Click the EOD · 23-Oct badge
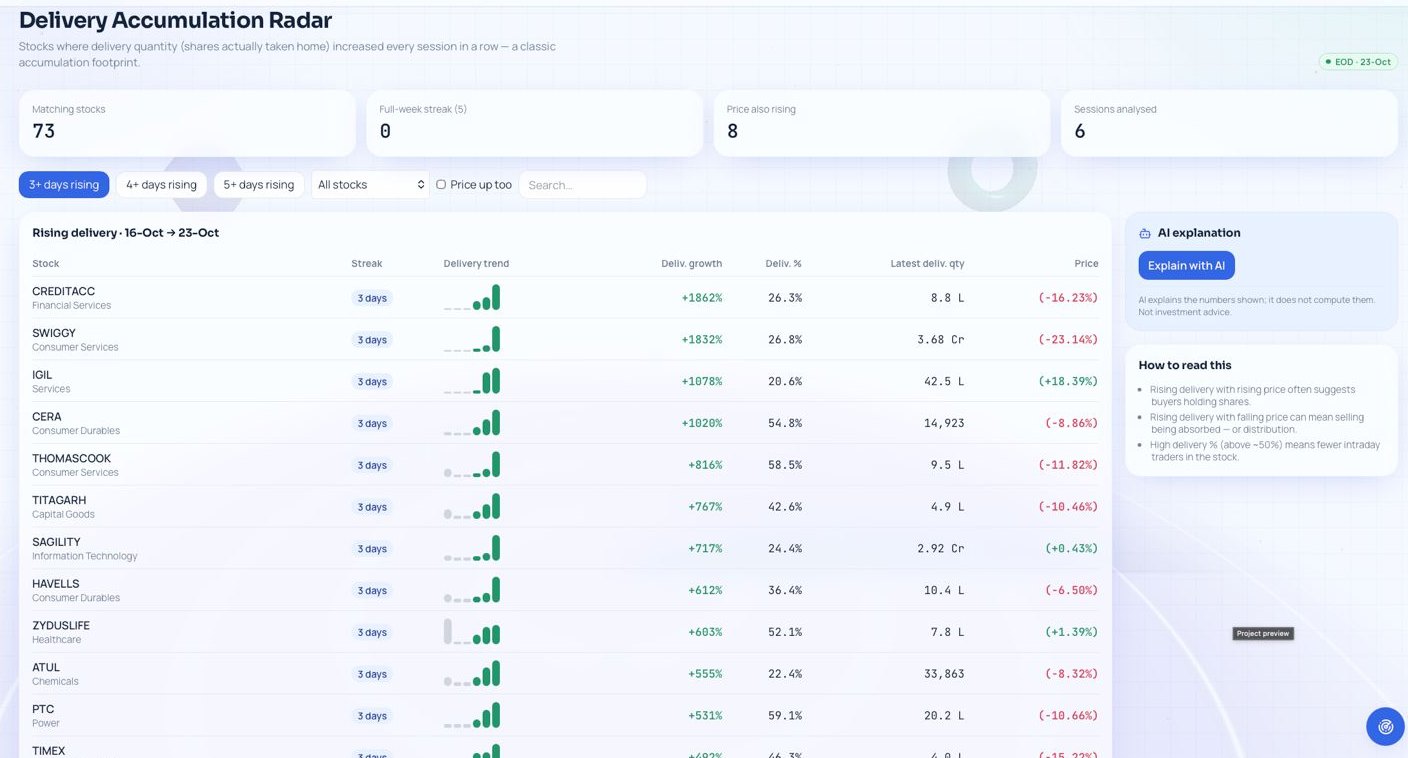 (x=1357, y=62)
